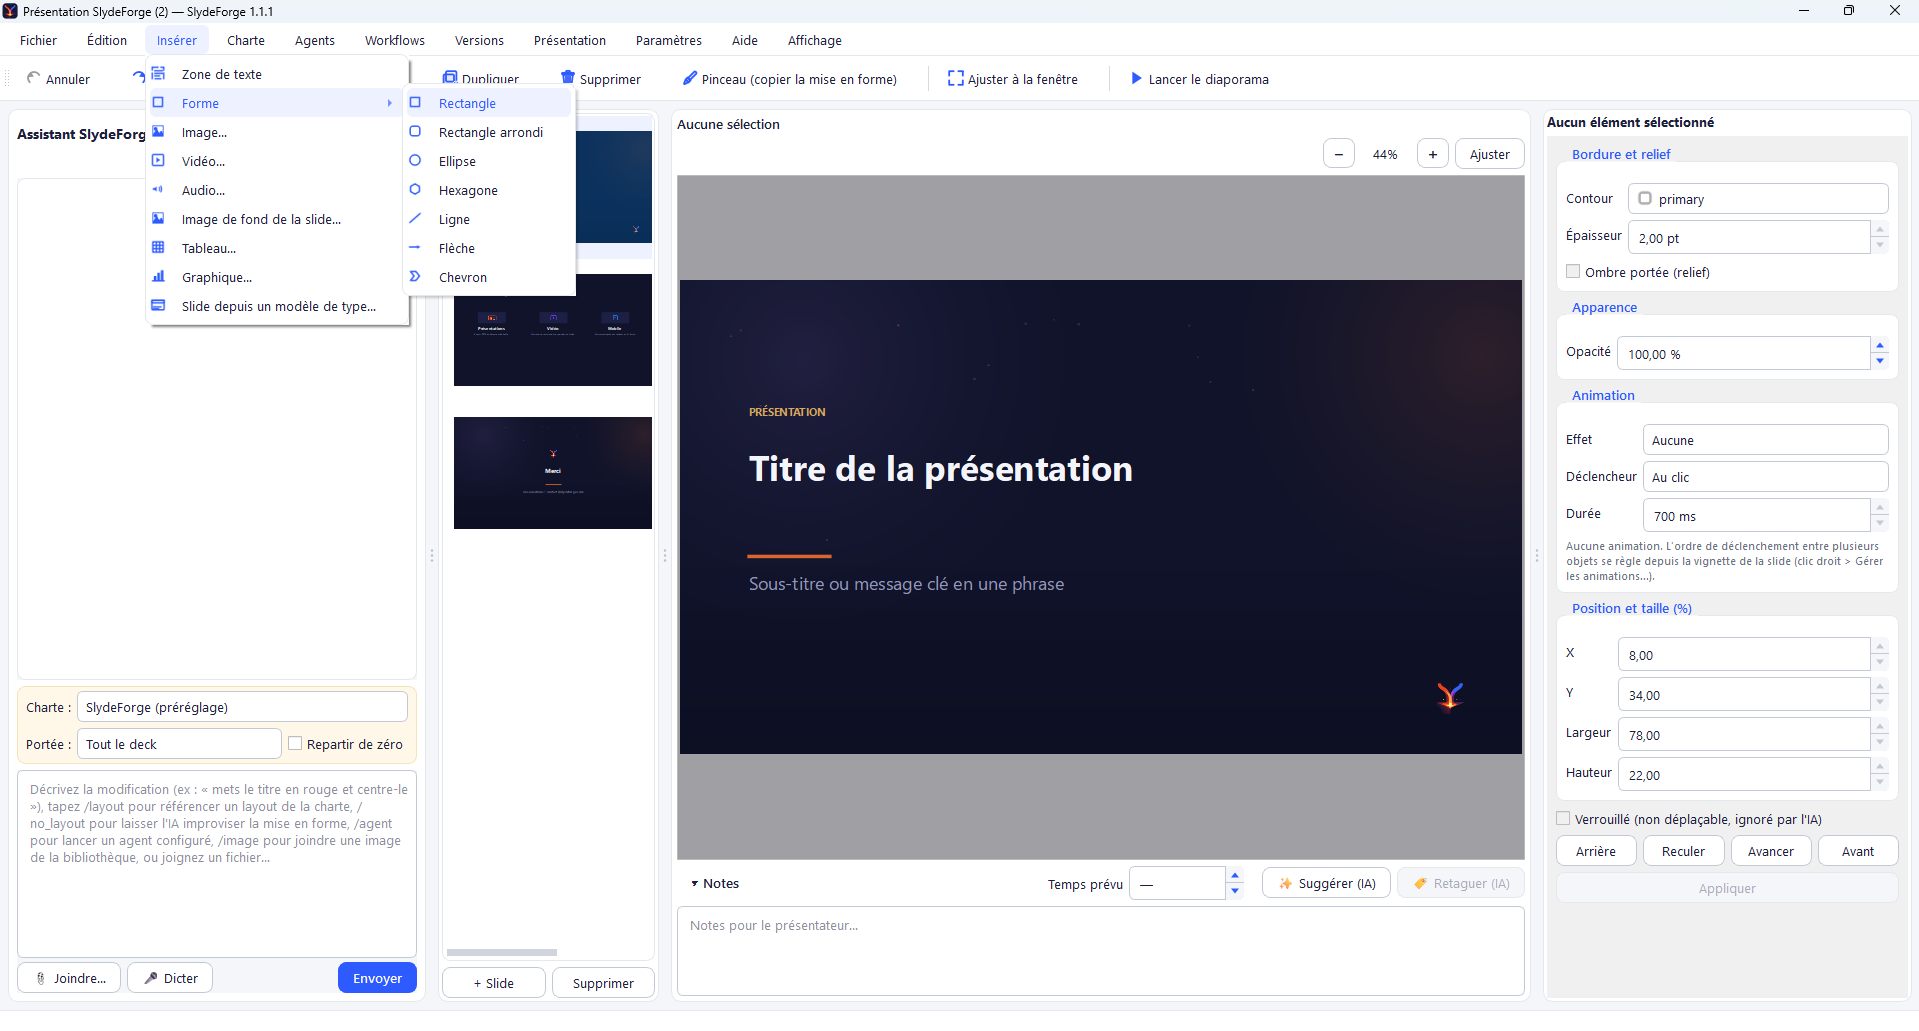Open the Charte menu in menu bar
This screenshot has height=1031, width=1919.
(x=246, y=40)
